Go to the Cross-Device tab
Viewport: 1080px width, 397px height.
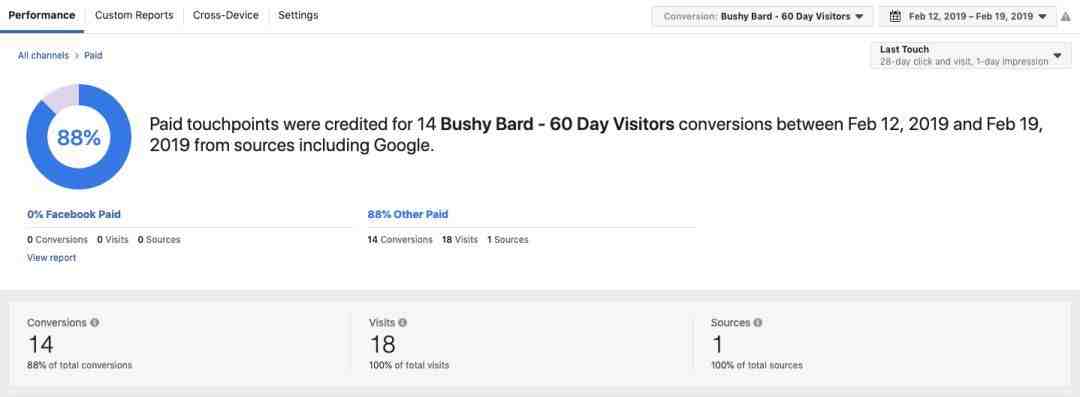[226, 15]
